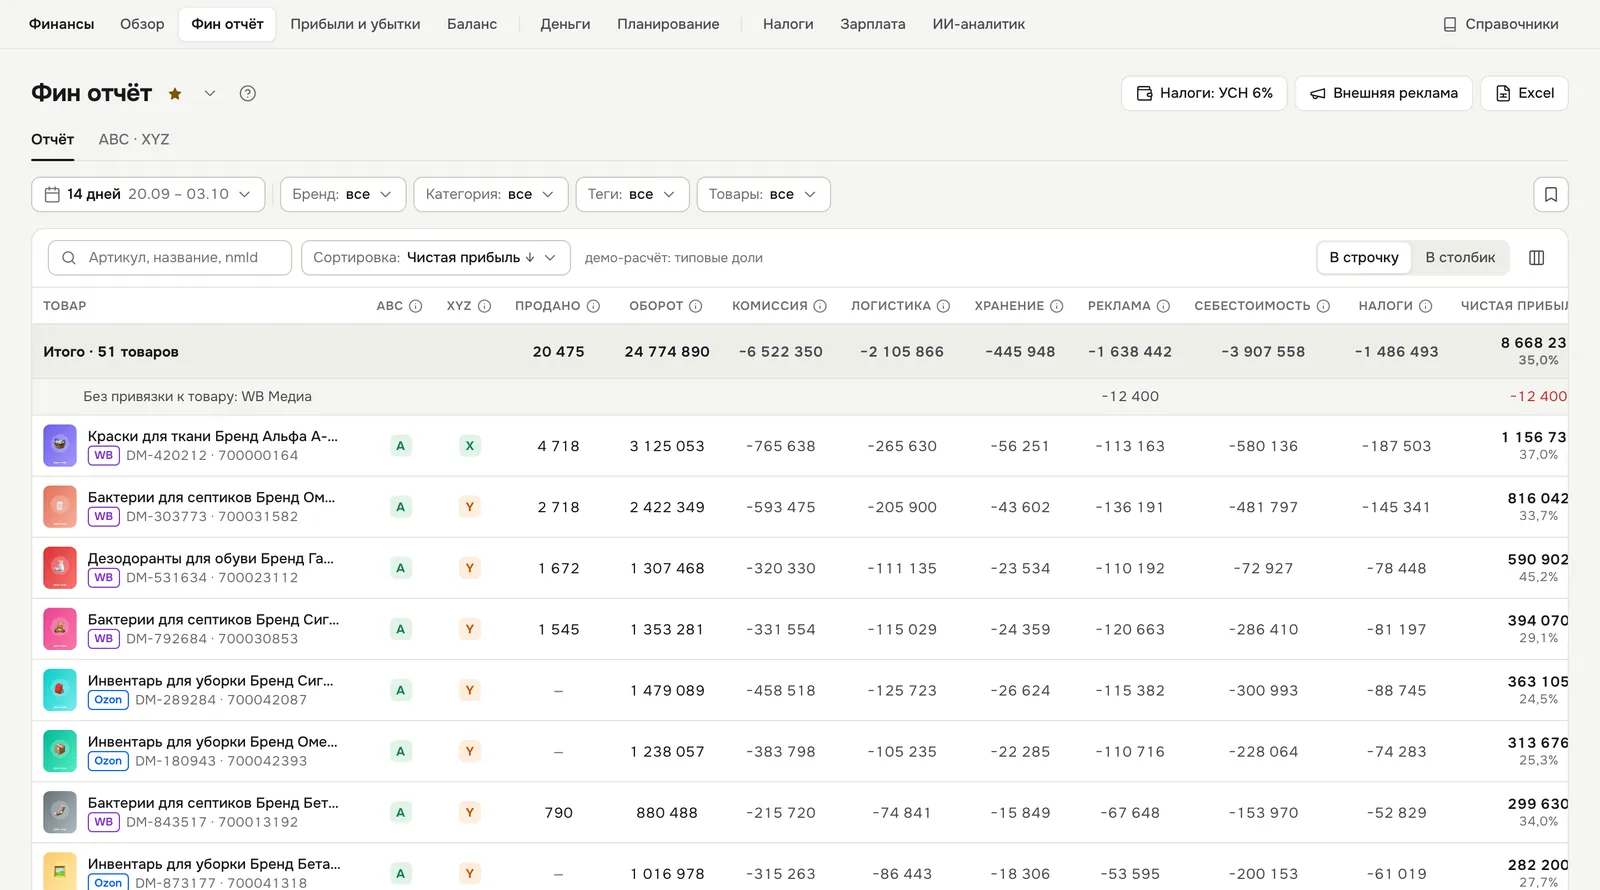
Task: Click the info icon beside ПРОДАНО column
Action: (593, 306)
